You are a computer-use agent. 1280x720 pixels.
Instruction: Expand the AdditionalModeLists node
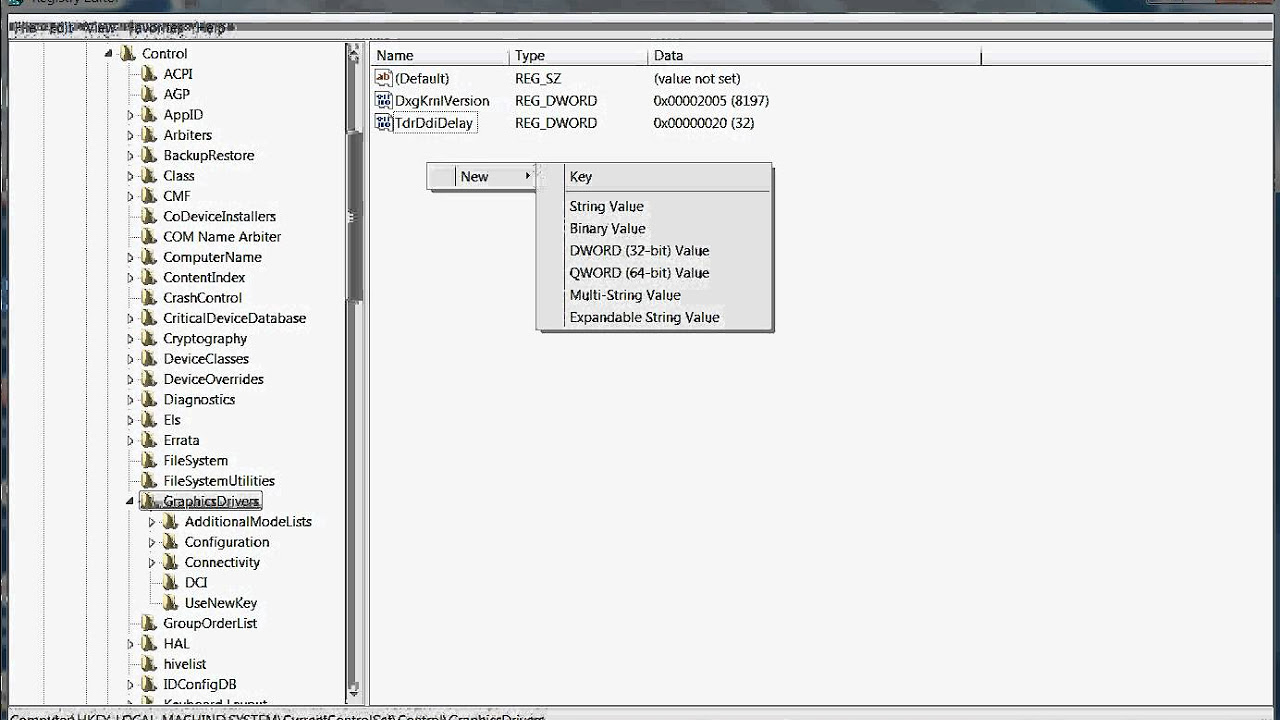click(x=152, y=522)
